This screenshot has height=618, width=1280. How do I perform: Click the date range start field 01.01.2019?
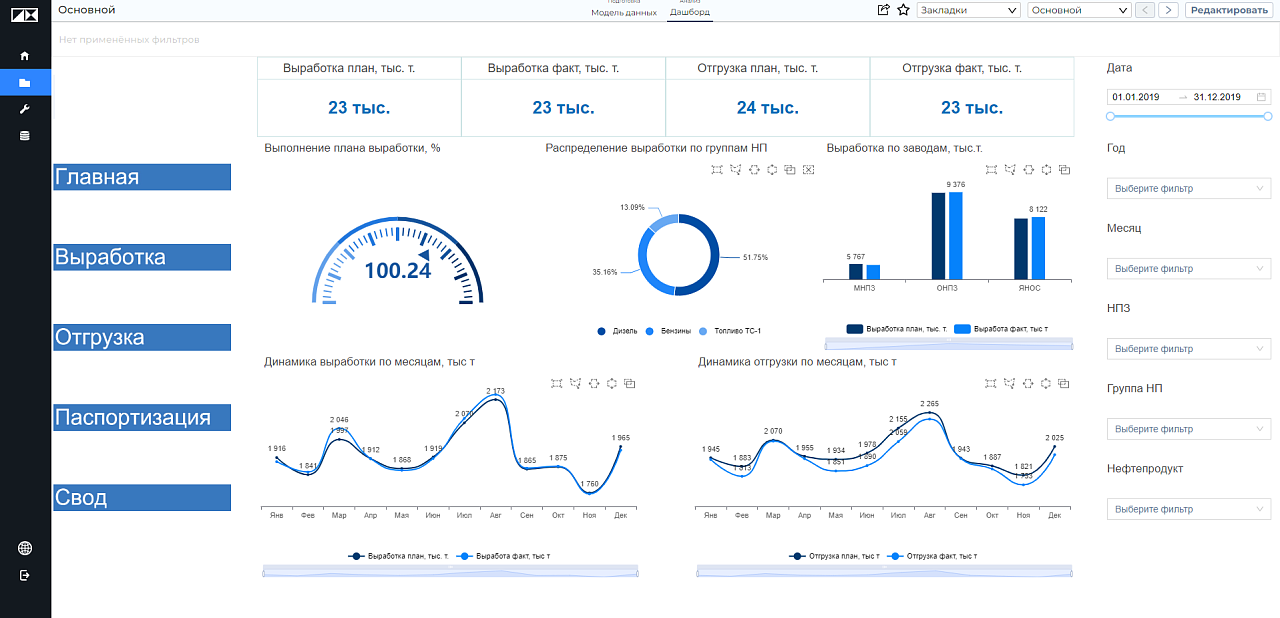[1135, 97]
